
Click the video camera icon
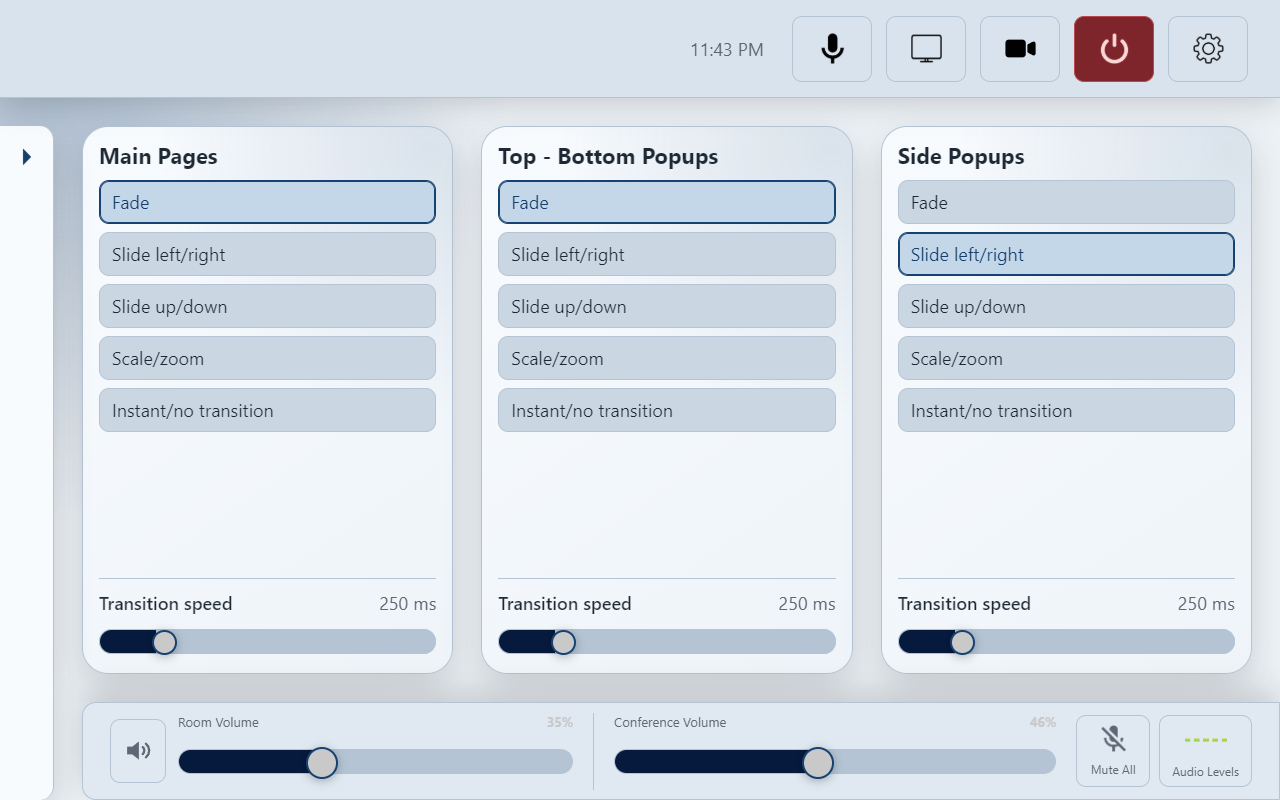click(x=1020, y=49)
